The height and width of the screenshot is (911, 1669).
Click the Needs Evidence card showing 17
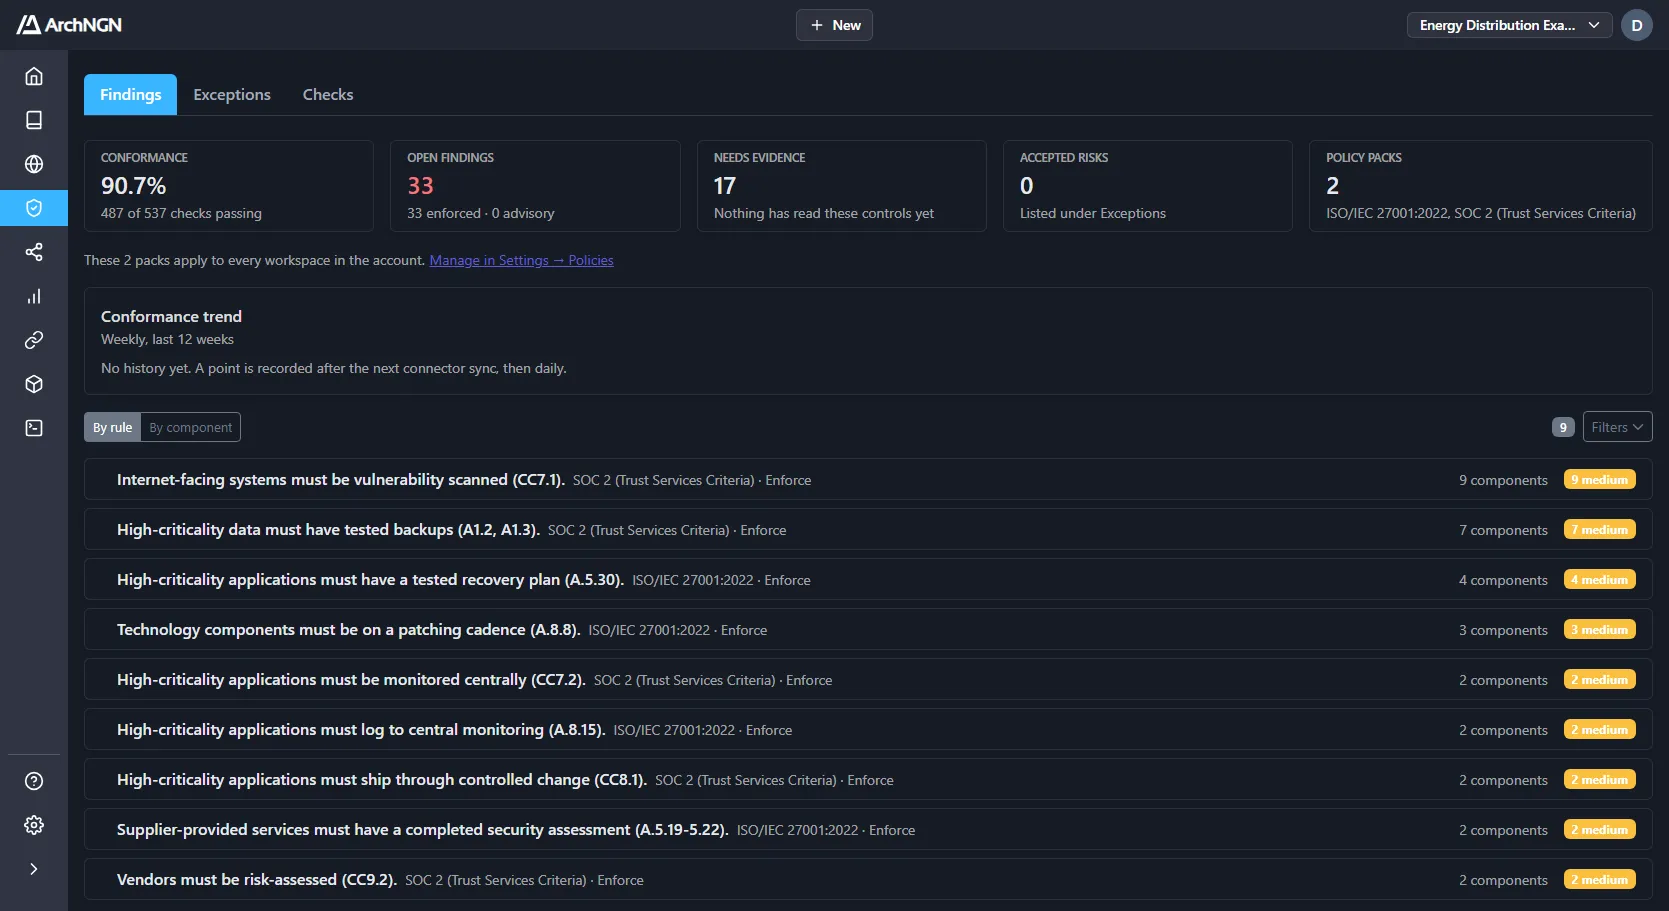(841, 186)
